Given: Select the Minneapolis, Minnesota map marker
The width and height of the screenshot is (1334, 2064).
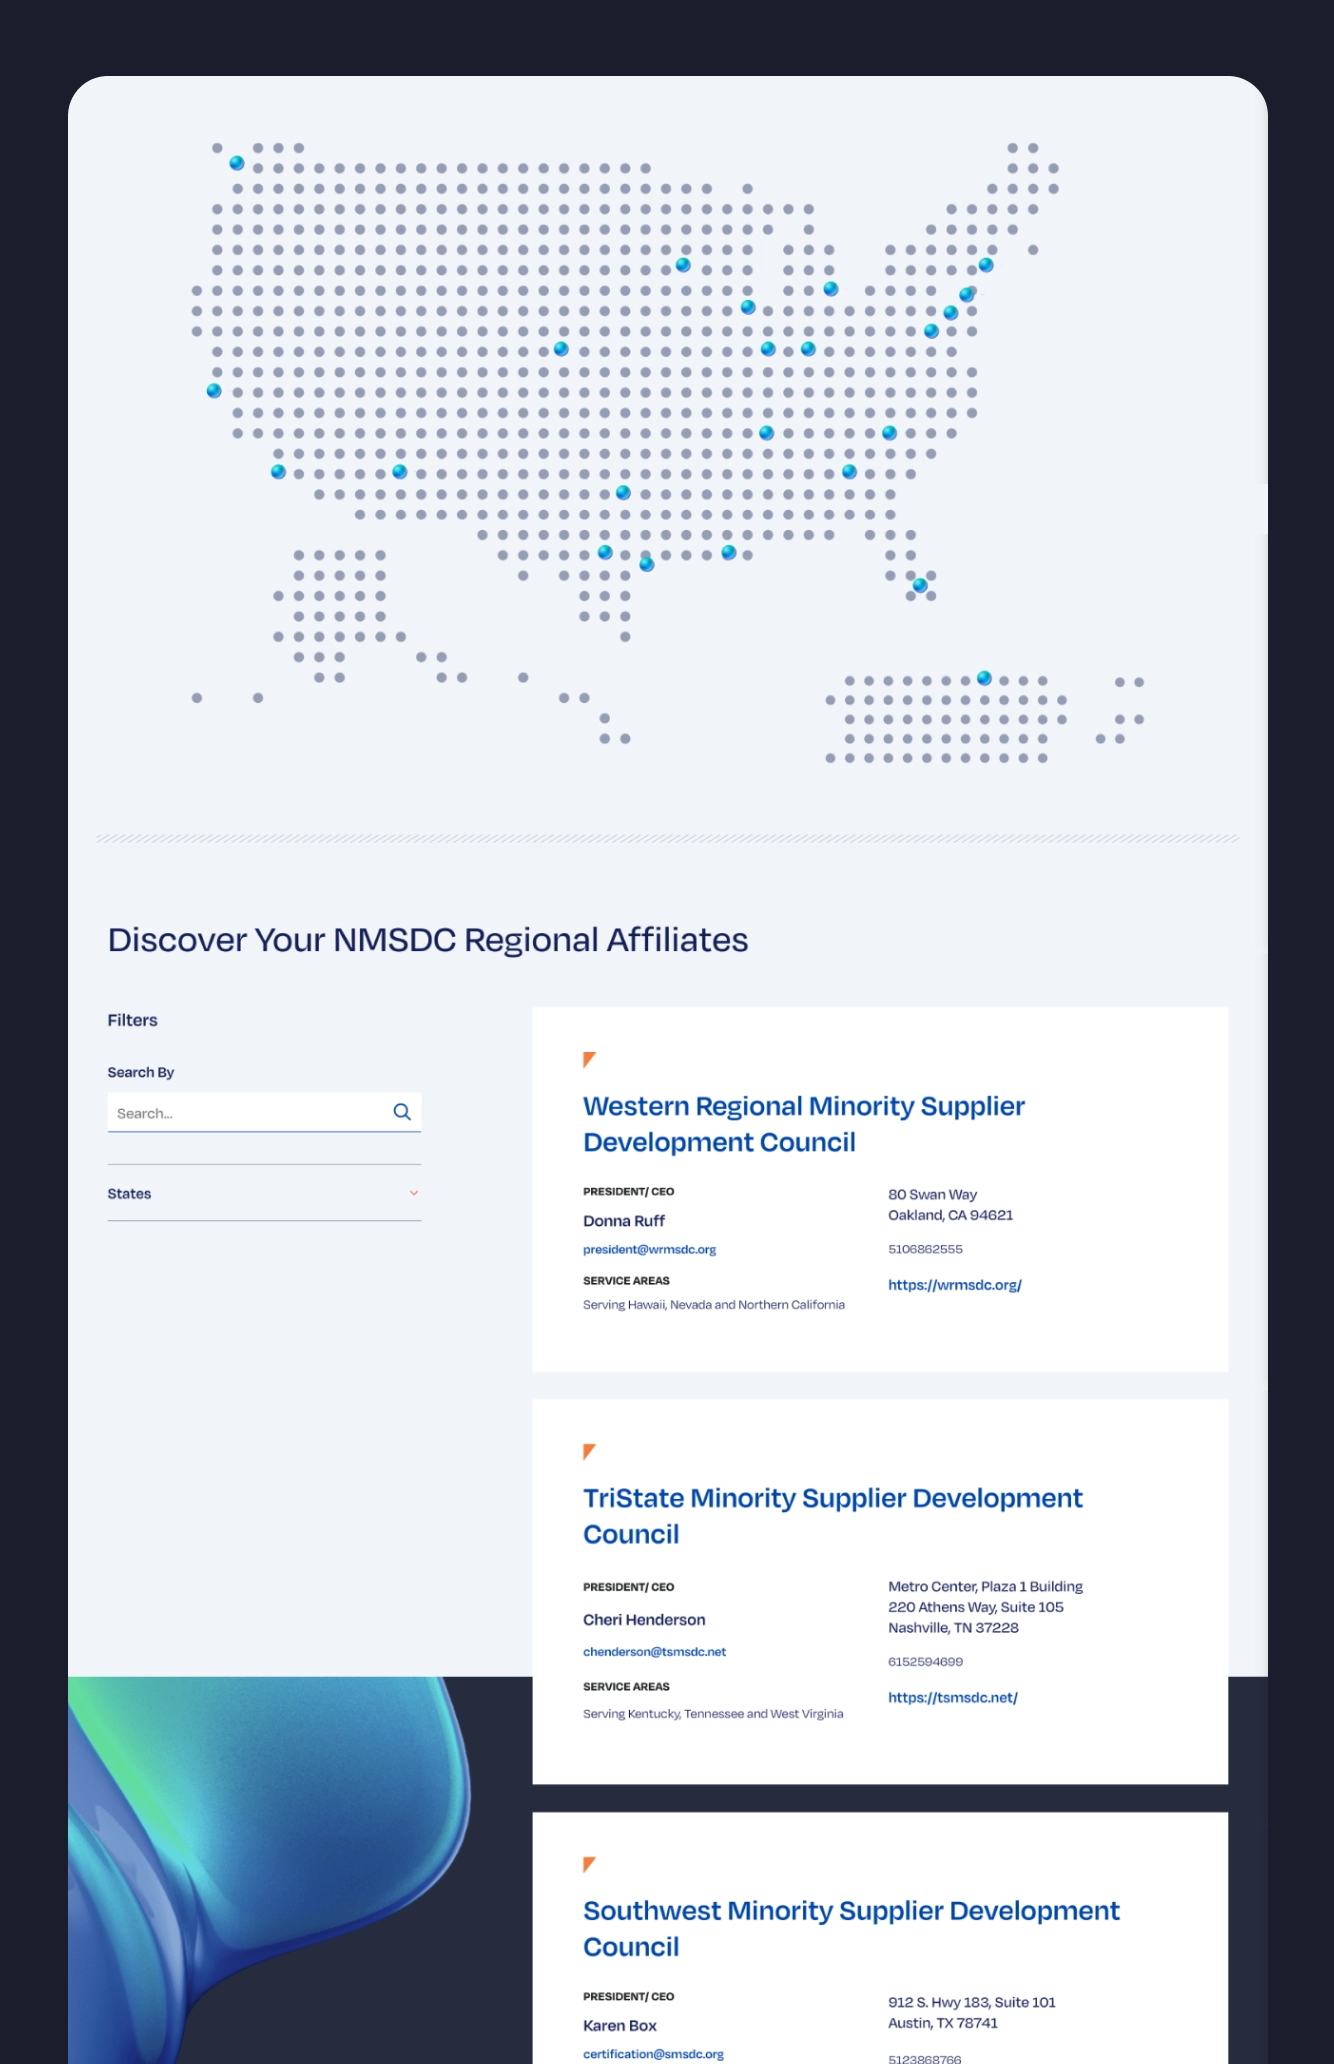Looking at the screenshot, I should (x=683, y=265).
